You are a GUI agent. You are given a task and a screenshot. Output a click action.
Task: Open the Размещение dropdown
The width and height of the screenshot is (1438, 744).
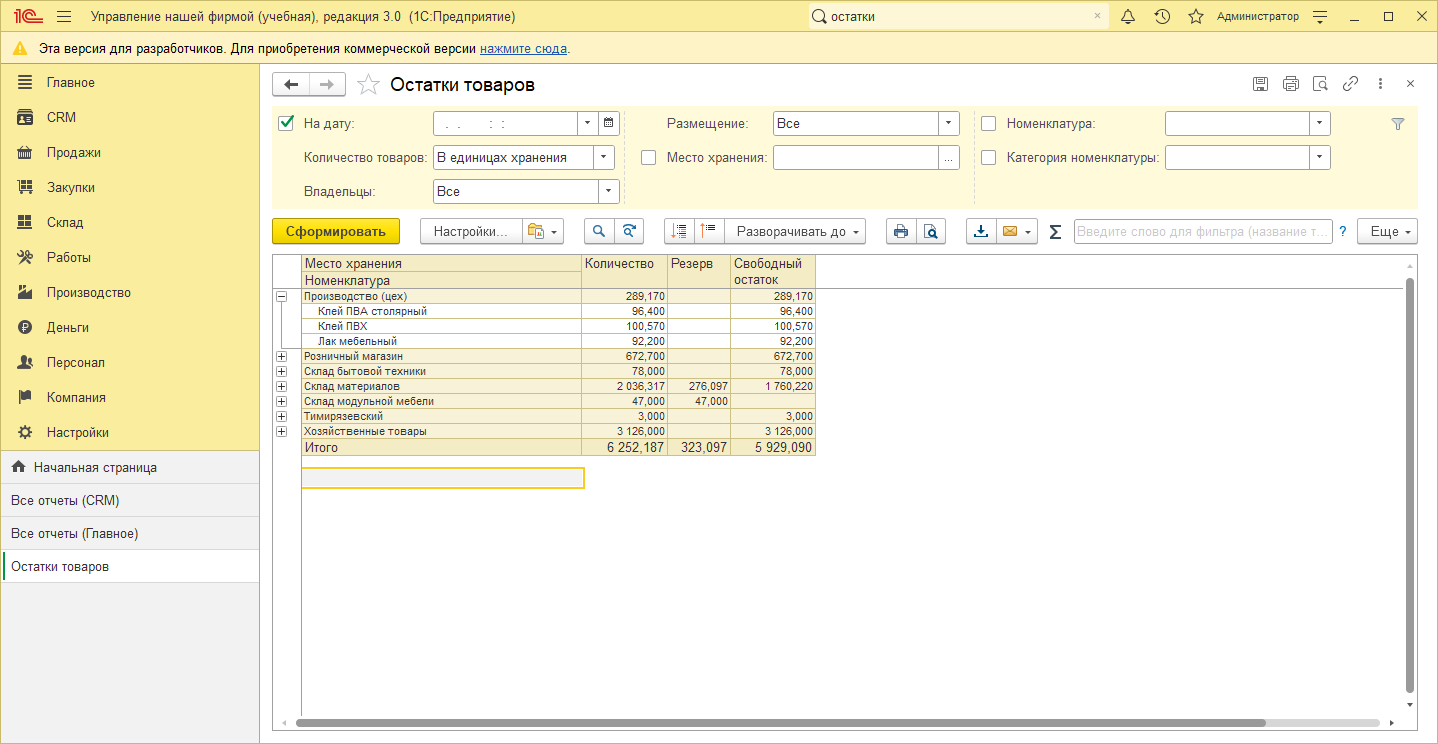pyautogui.click(x=949, y=123)
